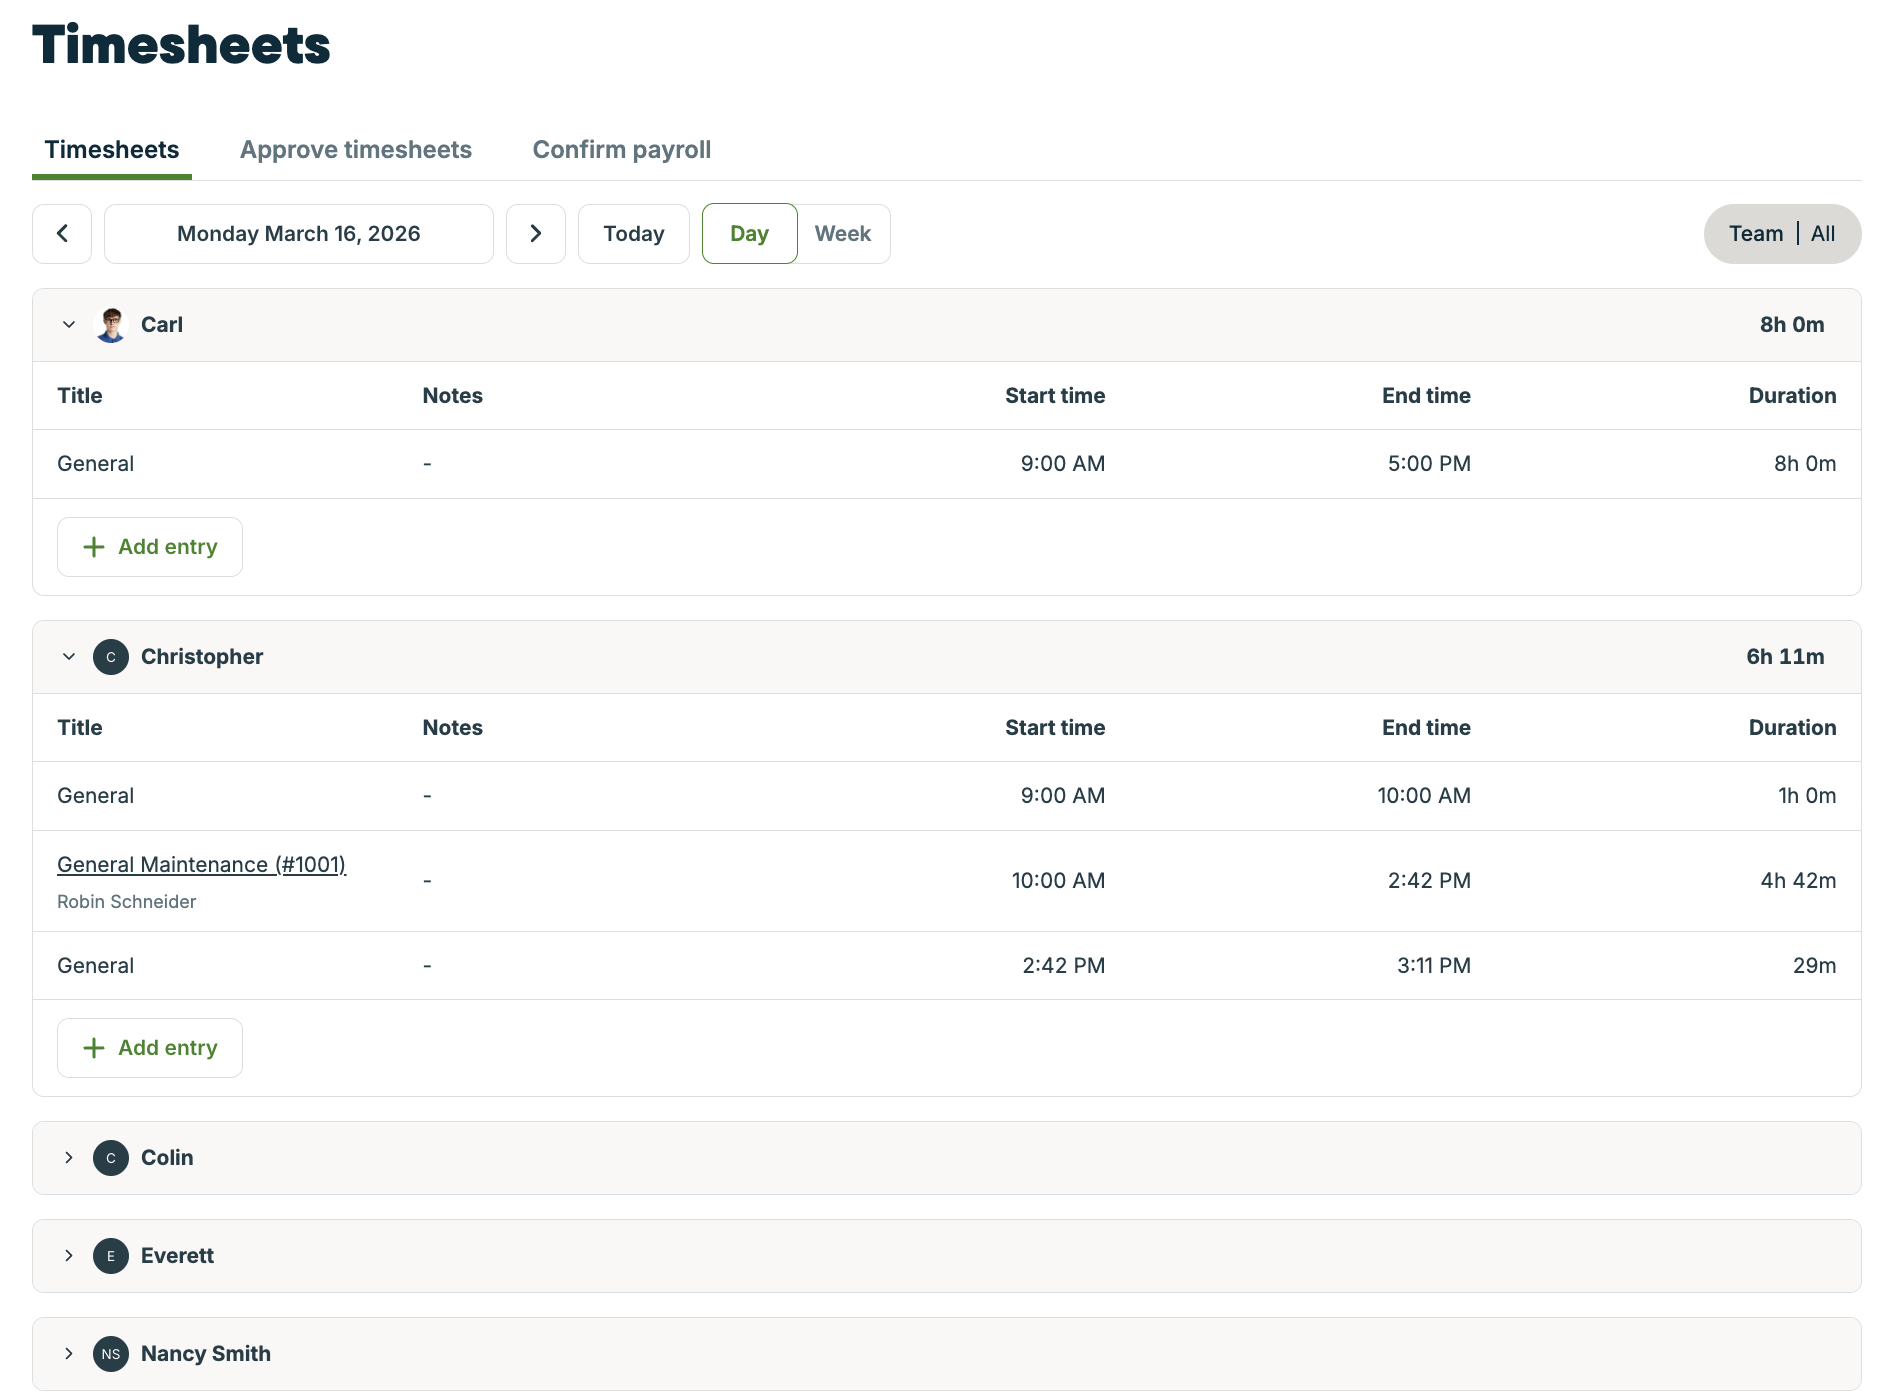Select the Day view toggle
1886x1398 pixels.
click(x=749, y=233)
